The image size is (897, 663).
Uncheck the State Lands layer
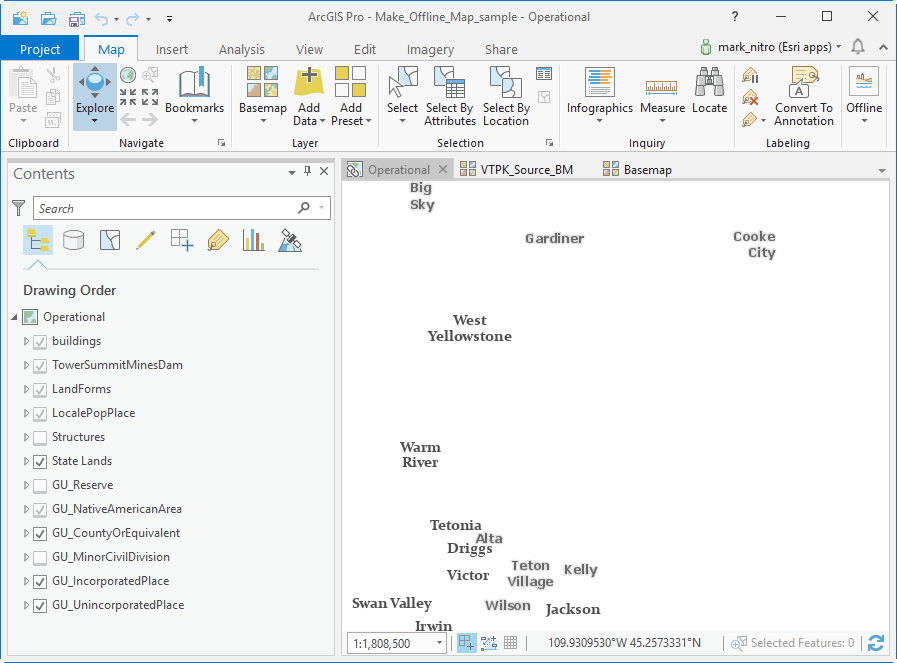[x=39, y=462]
